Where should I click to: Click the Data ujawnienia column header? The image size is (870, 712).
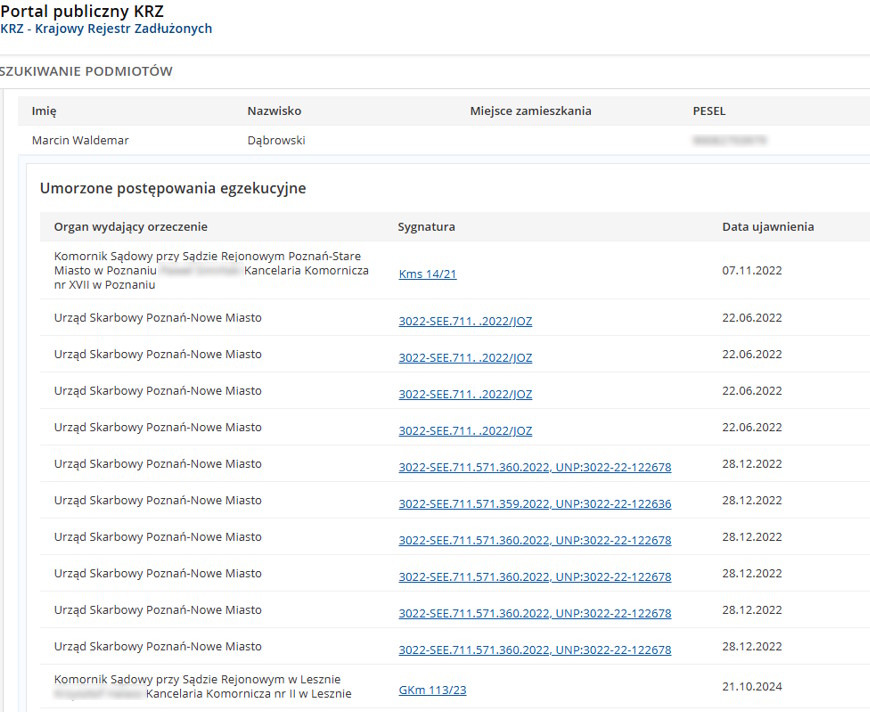pyautogui.click(x=767, y=227)
